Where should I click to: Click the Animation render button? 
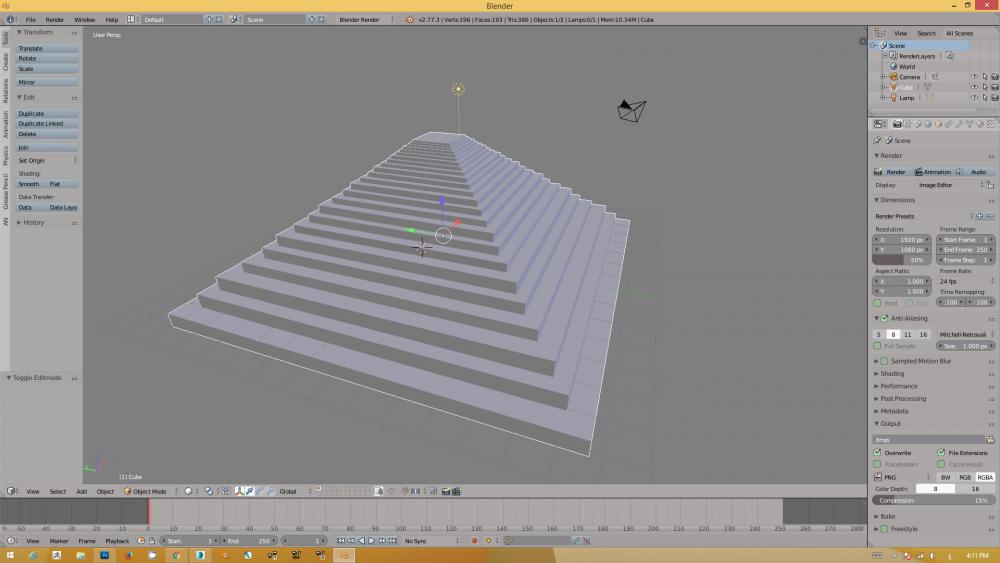[932, 172]
